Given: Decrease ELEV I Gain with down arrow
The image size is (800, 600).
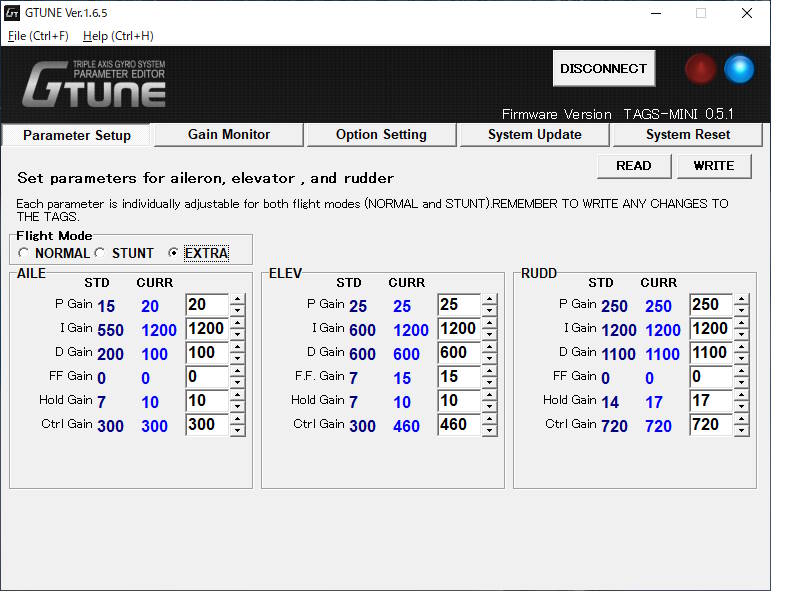Looking at the screenshot, I should [x=489, y=334].
